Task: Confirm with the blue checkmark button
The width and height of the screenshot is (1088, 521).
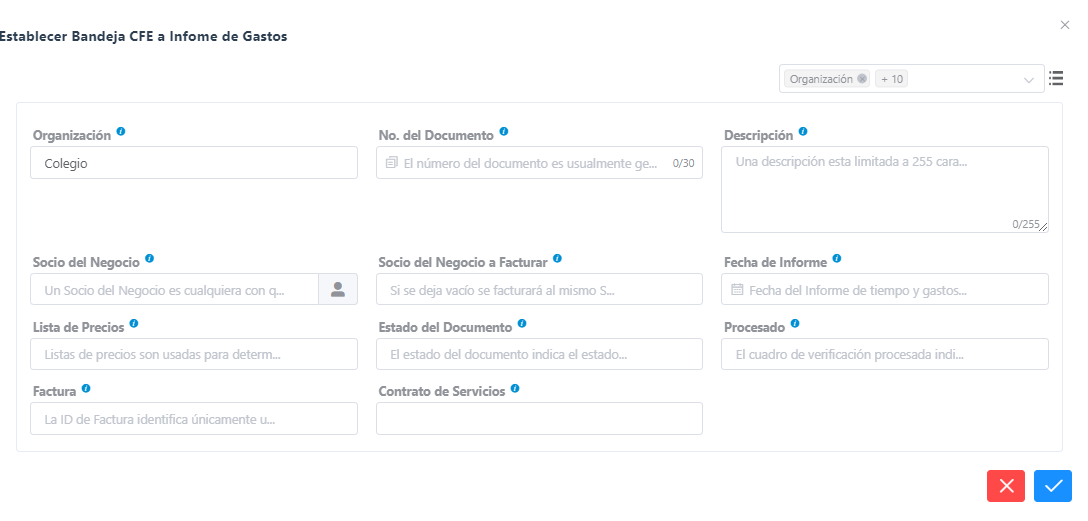Action: tap(1053, 486)
